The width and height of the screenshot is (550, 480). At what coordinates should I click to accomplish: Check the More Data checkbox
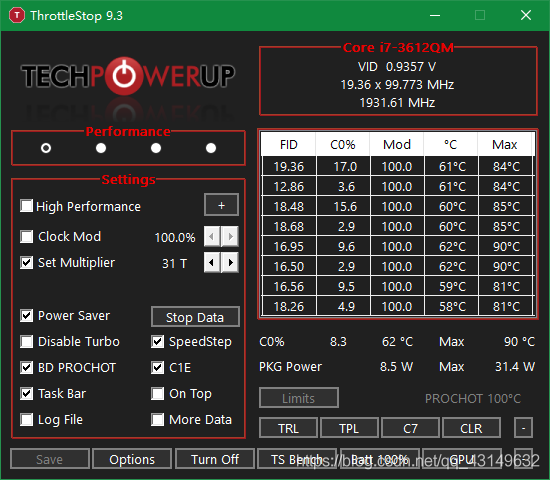pyautogui.click(x=157, y=420)
